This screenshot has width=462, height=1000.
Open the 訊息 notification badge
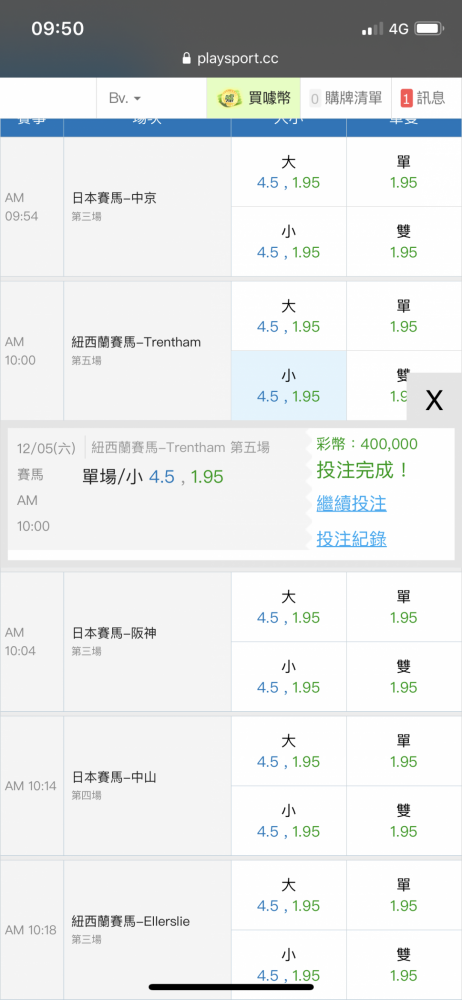pyautogui.click(x=406, y=99)
